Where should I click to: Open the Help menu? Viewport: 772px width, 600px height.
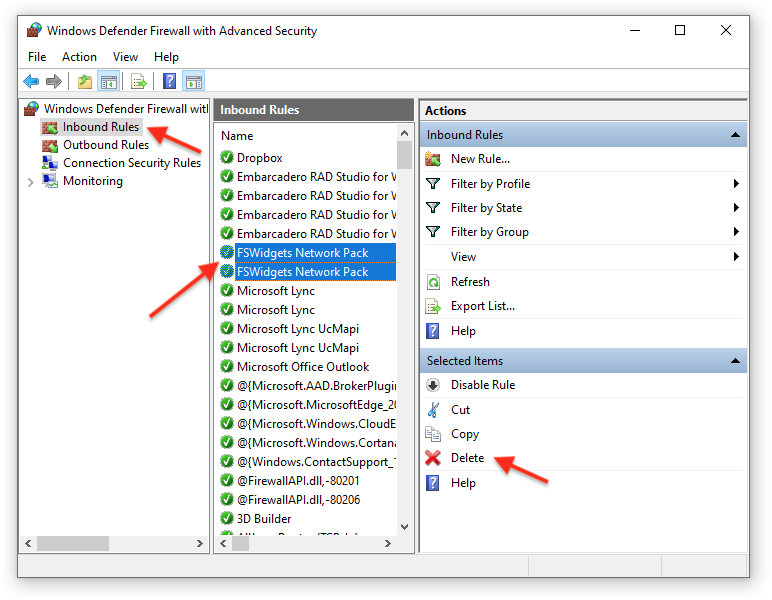pos(166,57)
